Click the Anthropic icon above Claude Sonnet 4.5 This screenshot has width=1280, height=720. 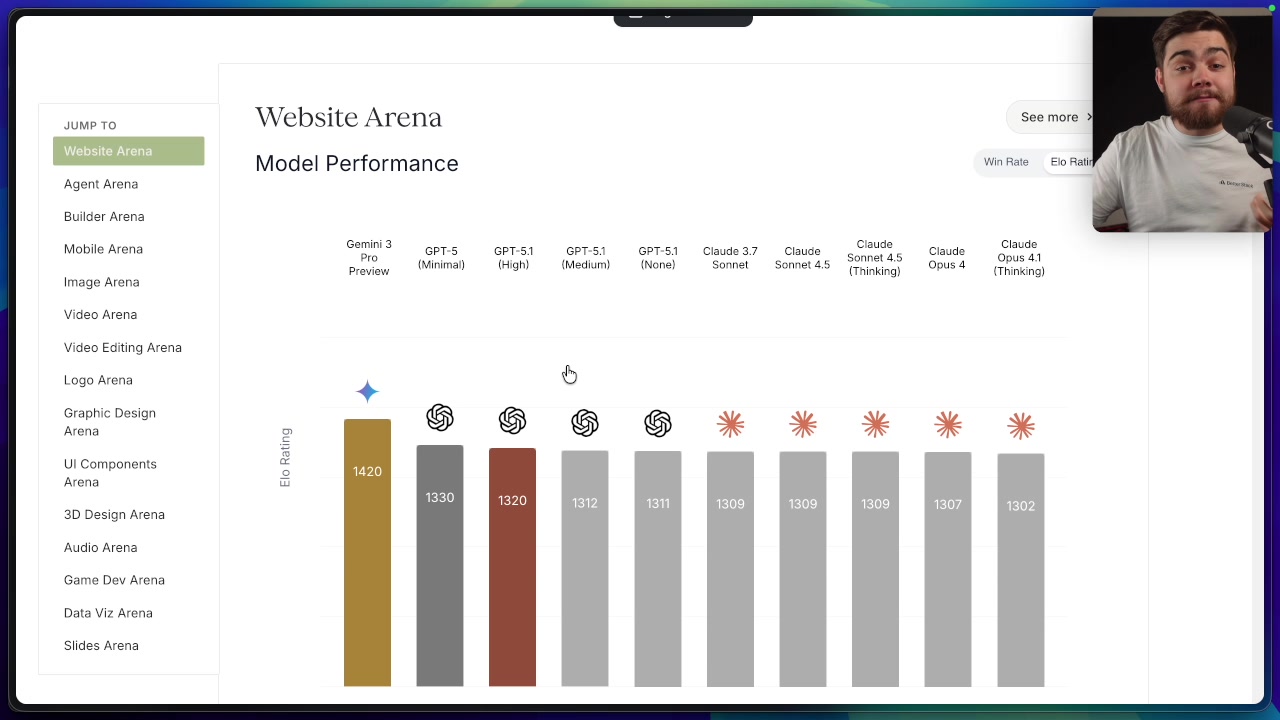click(802, 424)
